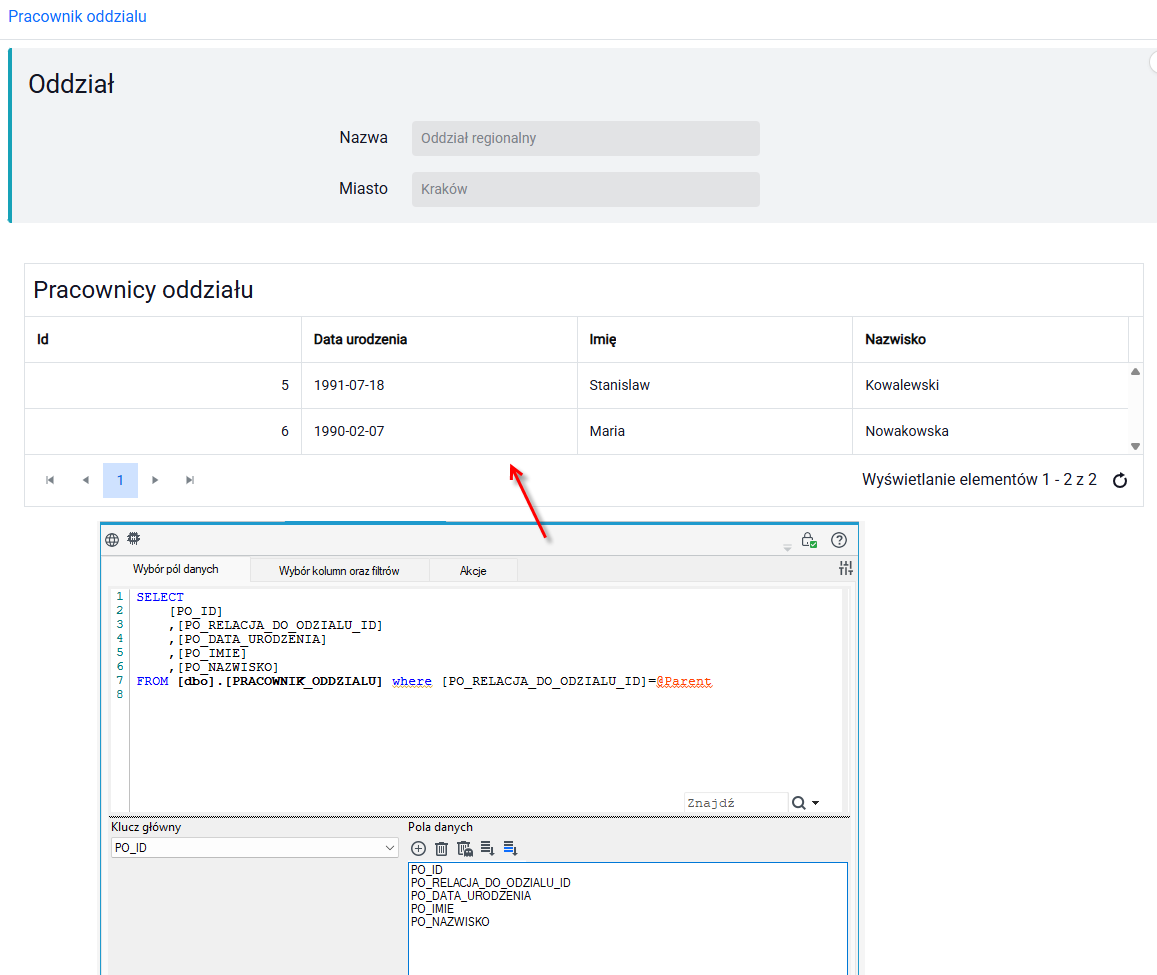Screen dimensions: 1157x975
Task: Click the plain trash icon under Pola danych
Action: [x=441, y=849]
